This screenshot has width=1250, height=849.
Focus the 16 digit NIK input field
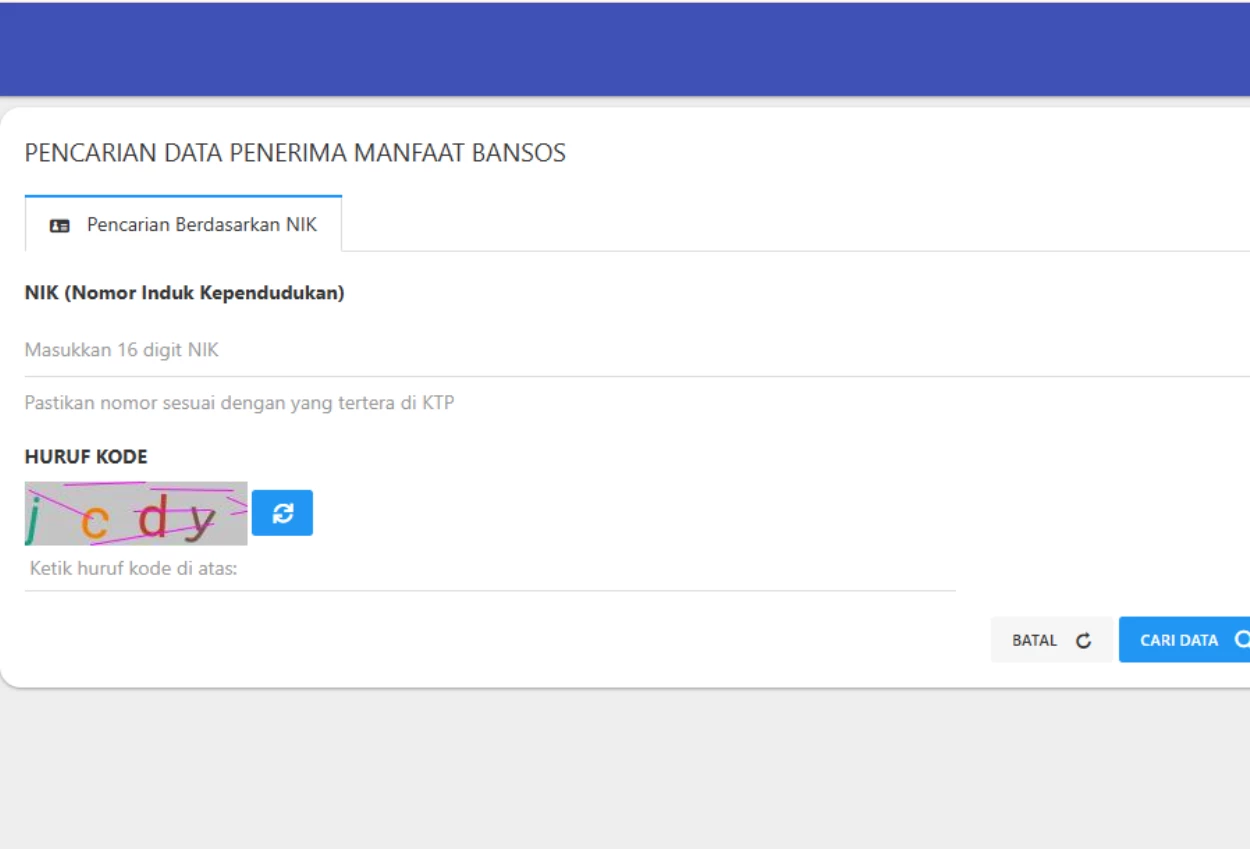637,351
